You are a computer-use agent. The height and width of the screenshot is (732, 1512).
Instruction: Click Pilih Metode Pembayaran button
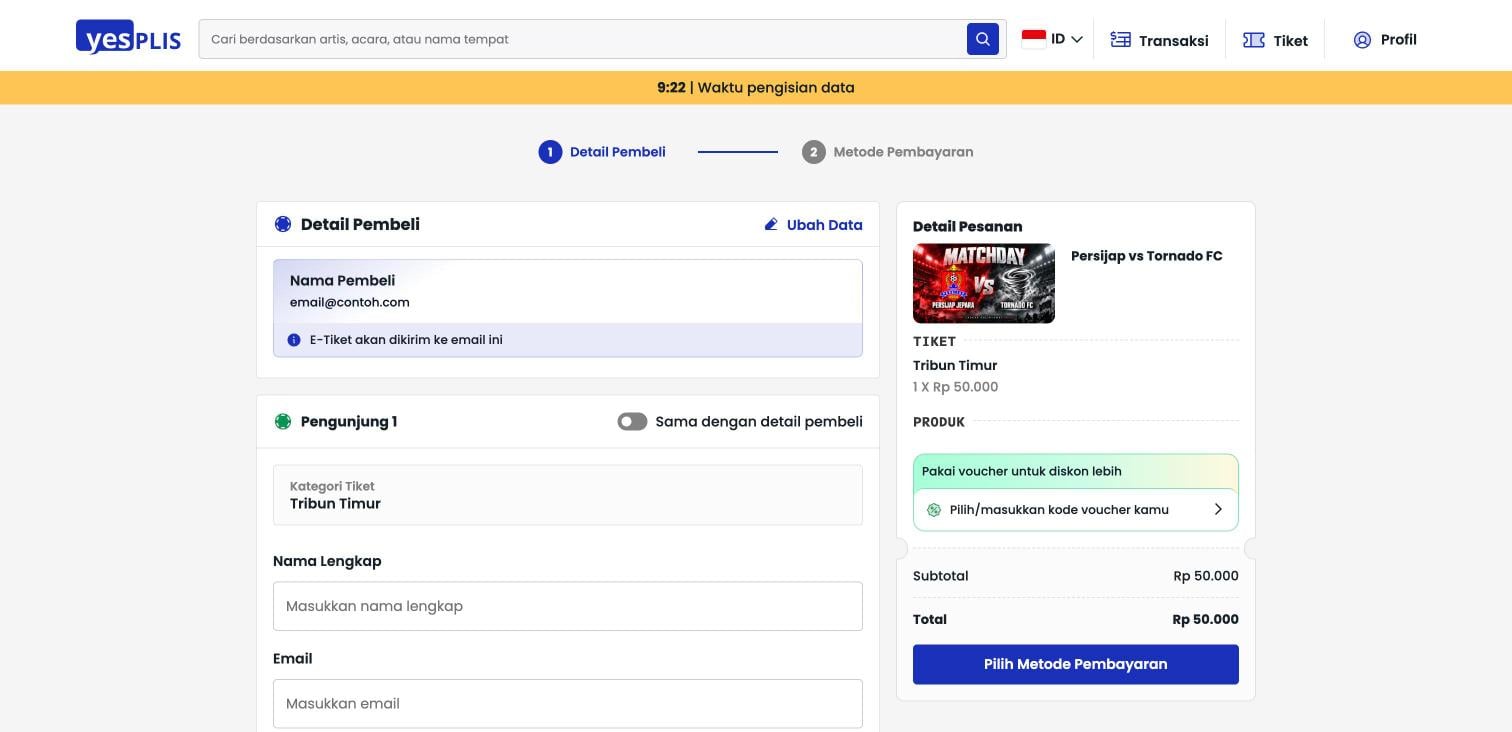tap(1076, 664)
